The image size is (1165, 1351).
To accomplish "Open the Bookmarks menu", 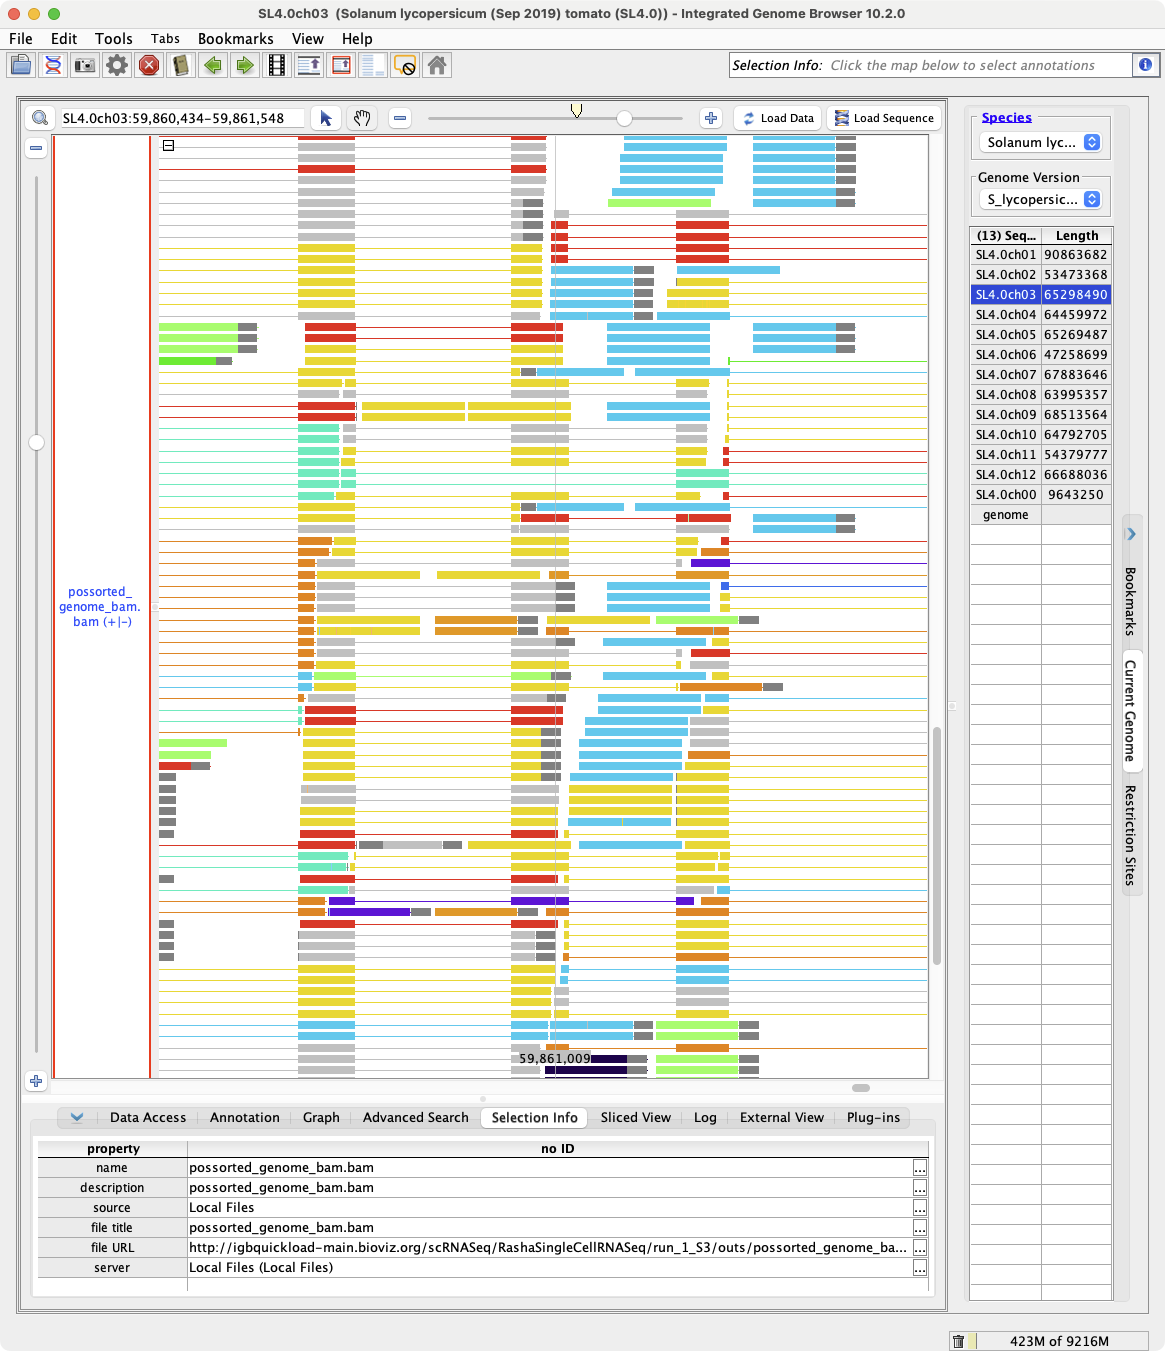I will point(235,39).
